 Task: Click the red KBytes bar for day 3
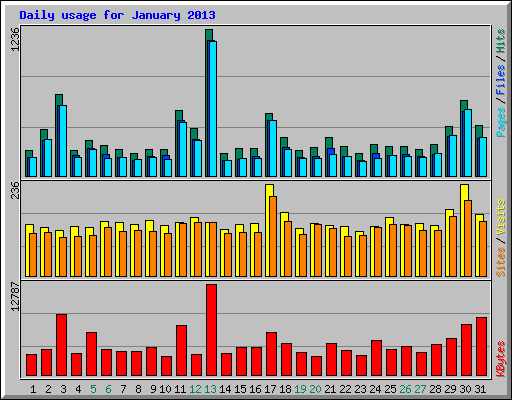click(61, 345)
